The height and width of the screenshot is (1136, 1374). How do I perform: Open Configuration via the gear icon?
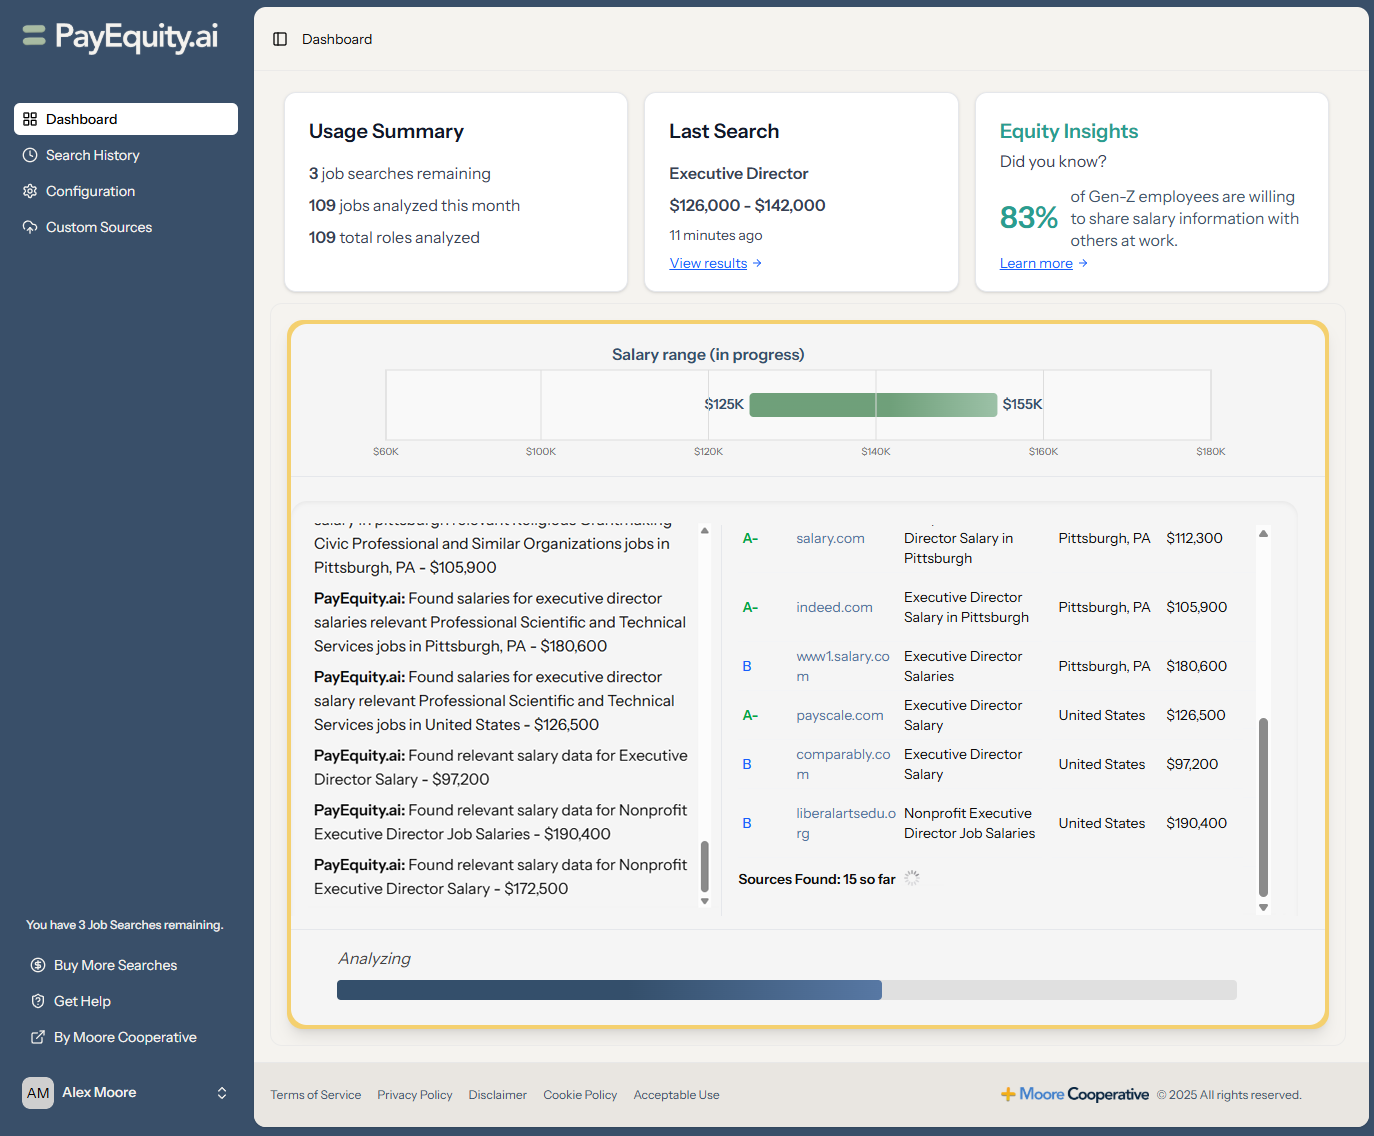(x=30, y=191)
